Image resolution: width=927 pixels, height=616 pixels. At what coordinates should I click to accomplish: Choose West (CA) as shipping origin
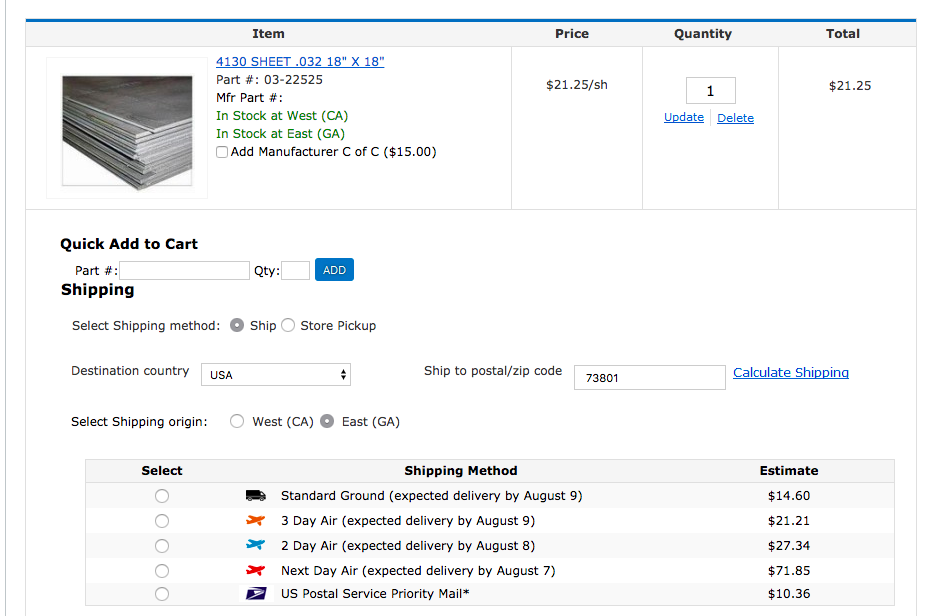click(237, 422)
